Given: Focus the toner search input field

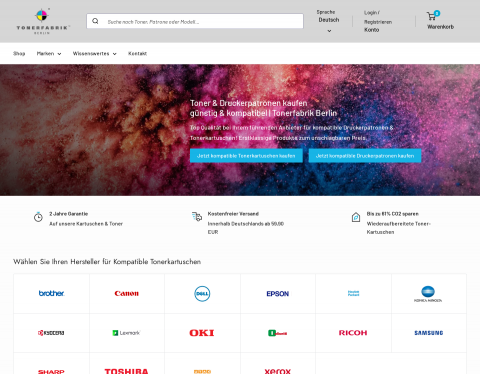Looking at the screenshot, I should 195,21.
